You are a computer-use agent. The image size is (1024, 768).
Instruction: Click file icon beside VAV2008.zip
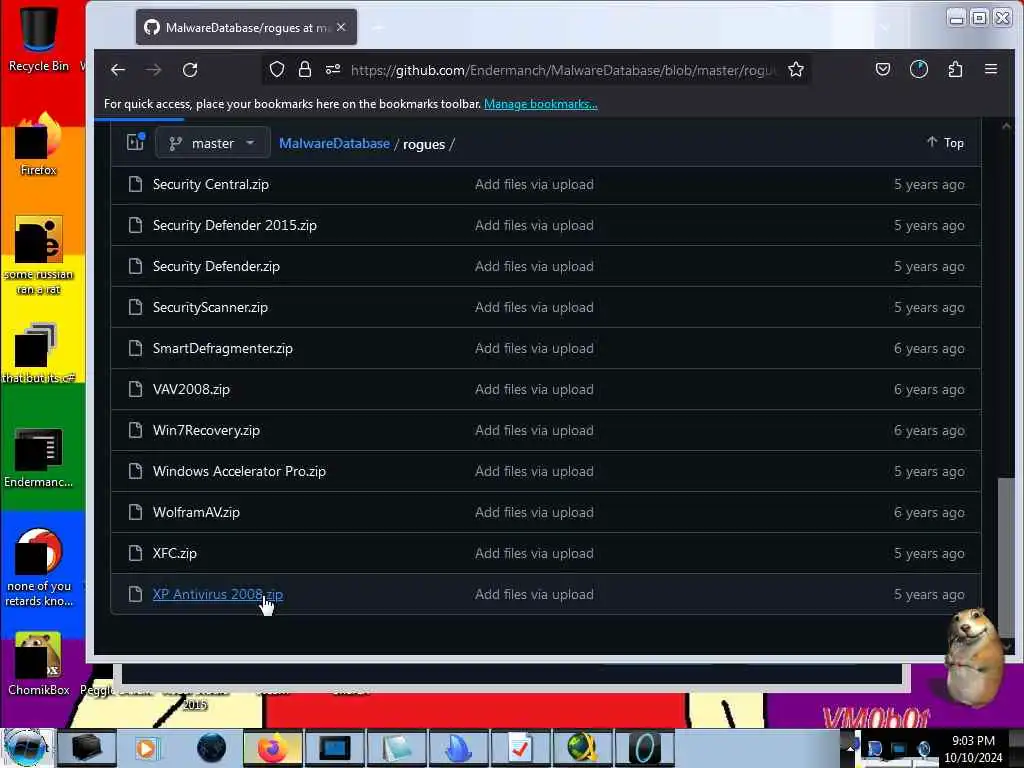(135, 389)
